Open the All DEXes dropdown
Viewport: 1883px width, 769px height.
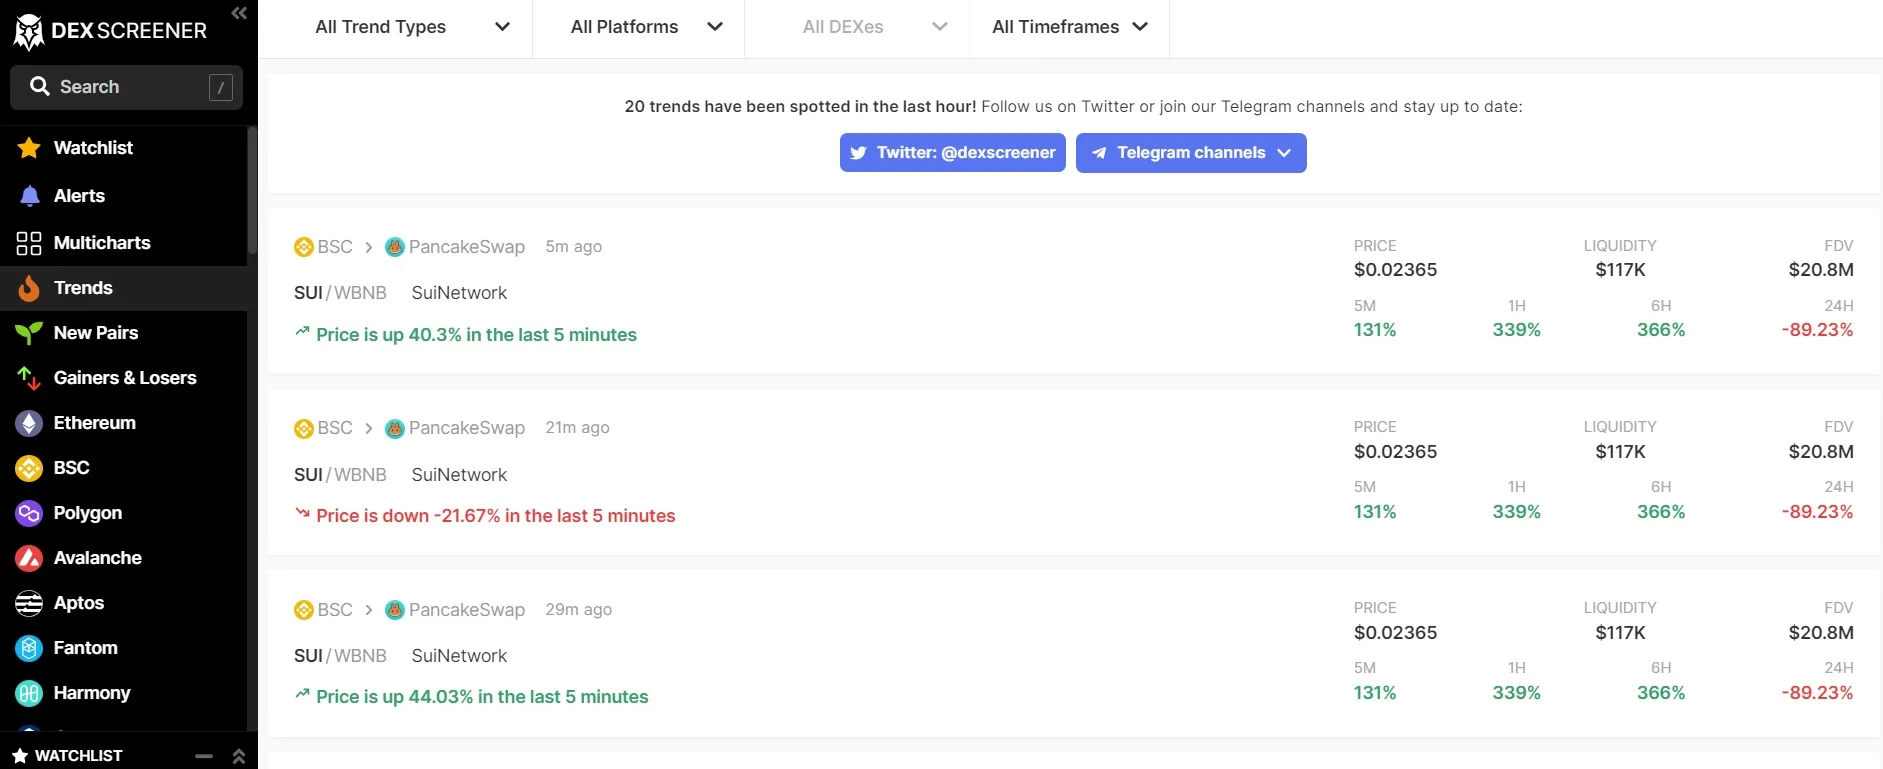pos(874,27)
